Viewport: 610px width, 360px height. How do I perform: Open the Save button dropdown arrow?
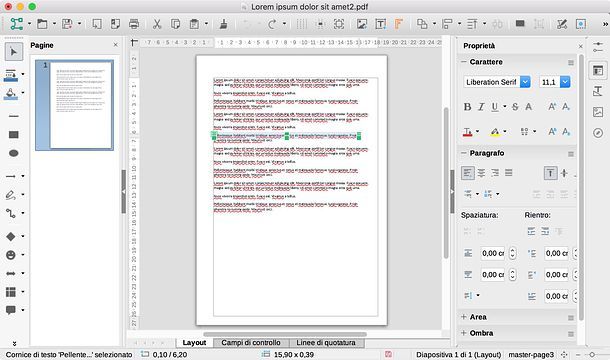(x=79, y=24)
